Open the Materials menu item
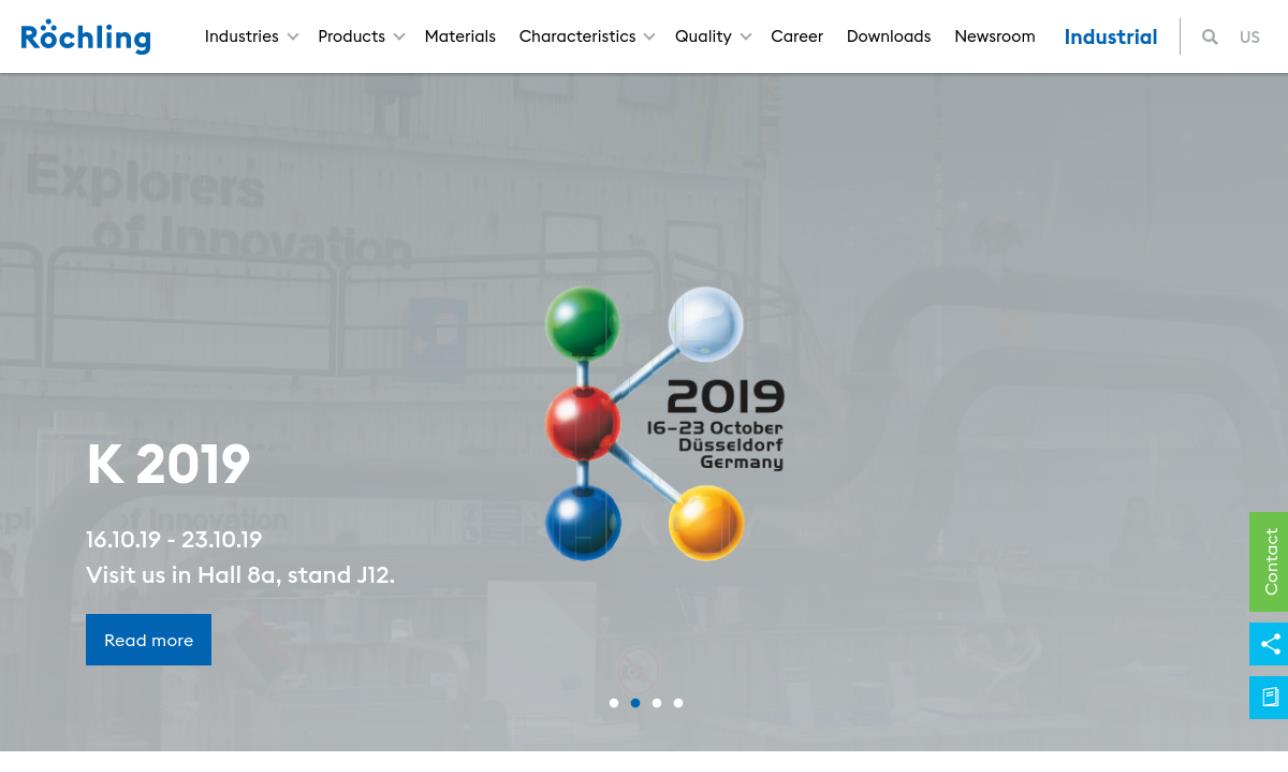This screenshot has height=772, width=1288. coord(460,36)
